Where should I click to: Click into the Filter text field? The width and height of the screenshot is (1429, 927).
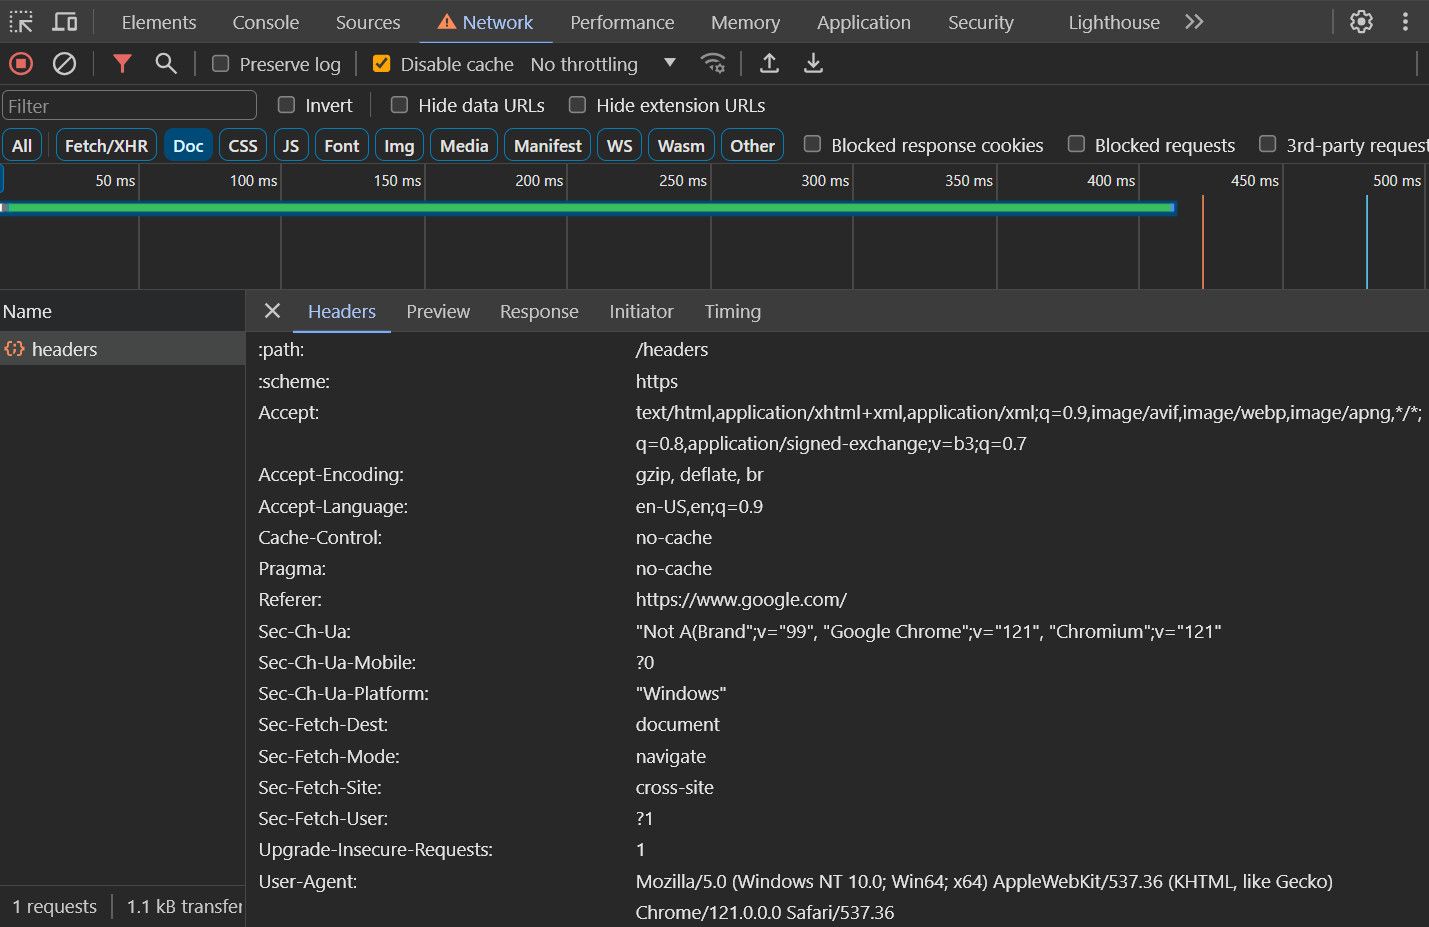tap(129, 106)
